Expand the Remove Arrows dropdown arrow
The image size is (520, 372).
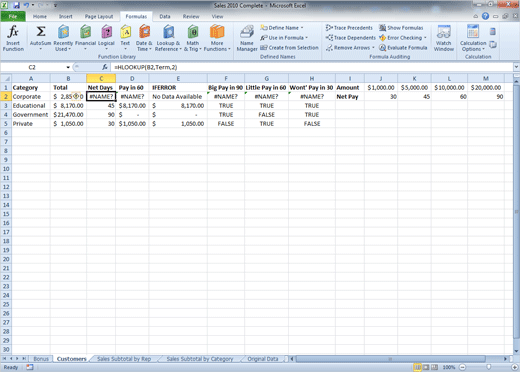click(373, 48)
